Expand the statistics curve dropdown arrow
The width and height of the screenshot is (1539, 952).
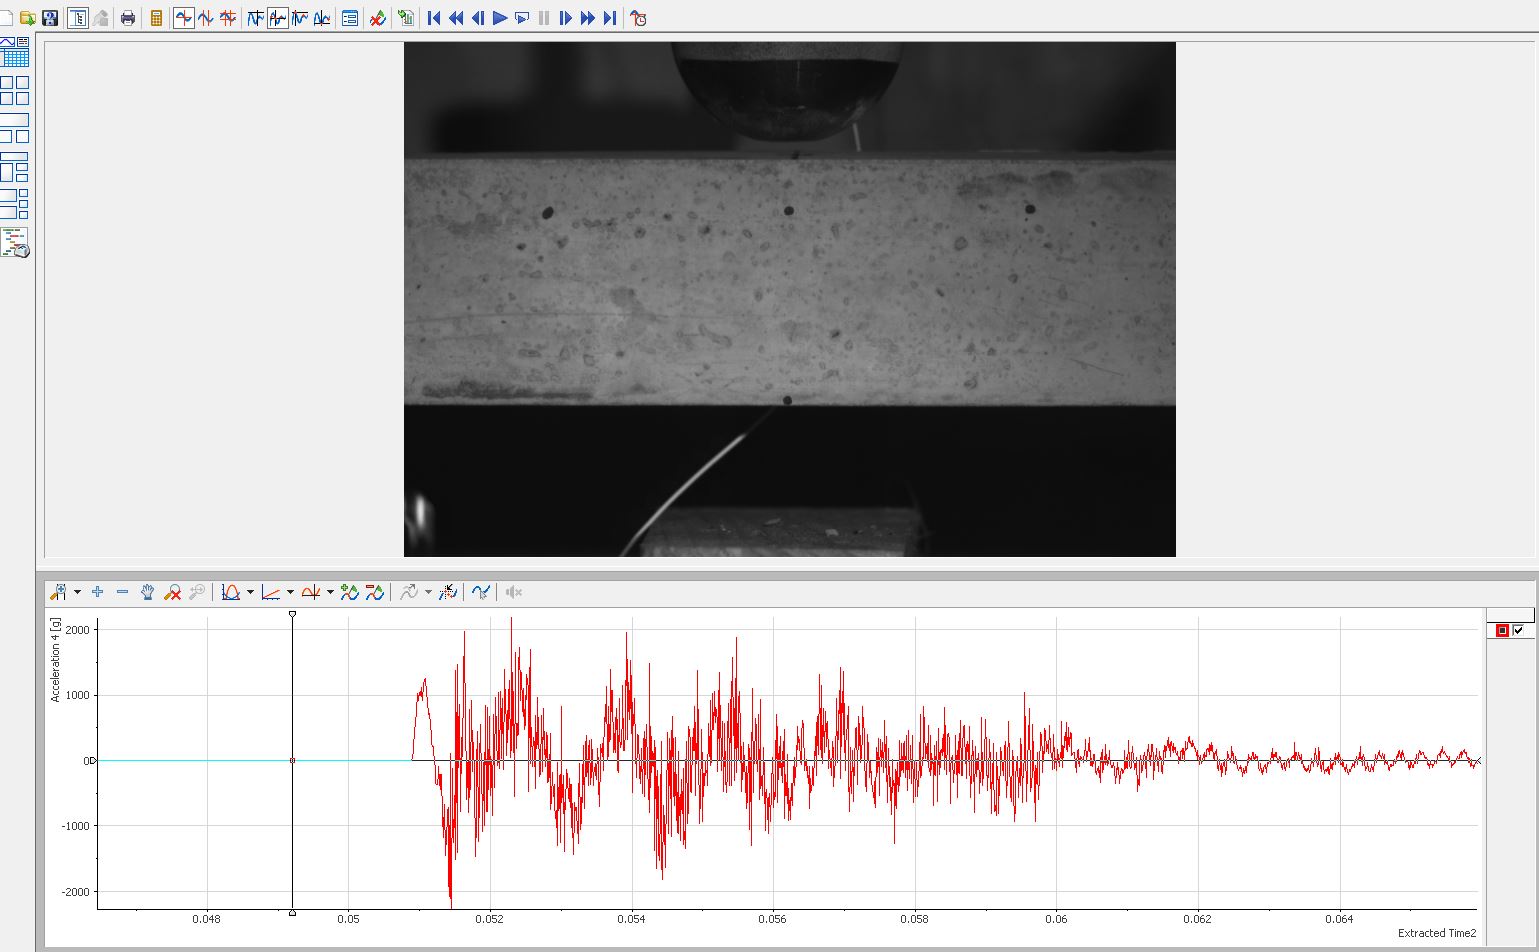[x=250, y=592]
